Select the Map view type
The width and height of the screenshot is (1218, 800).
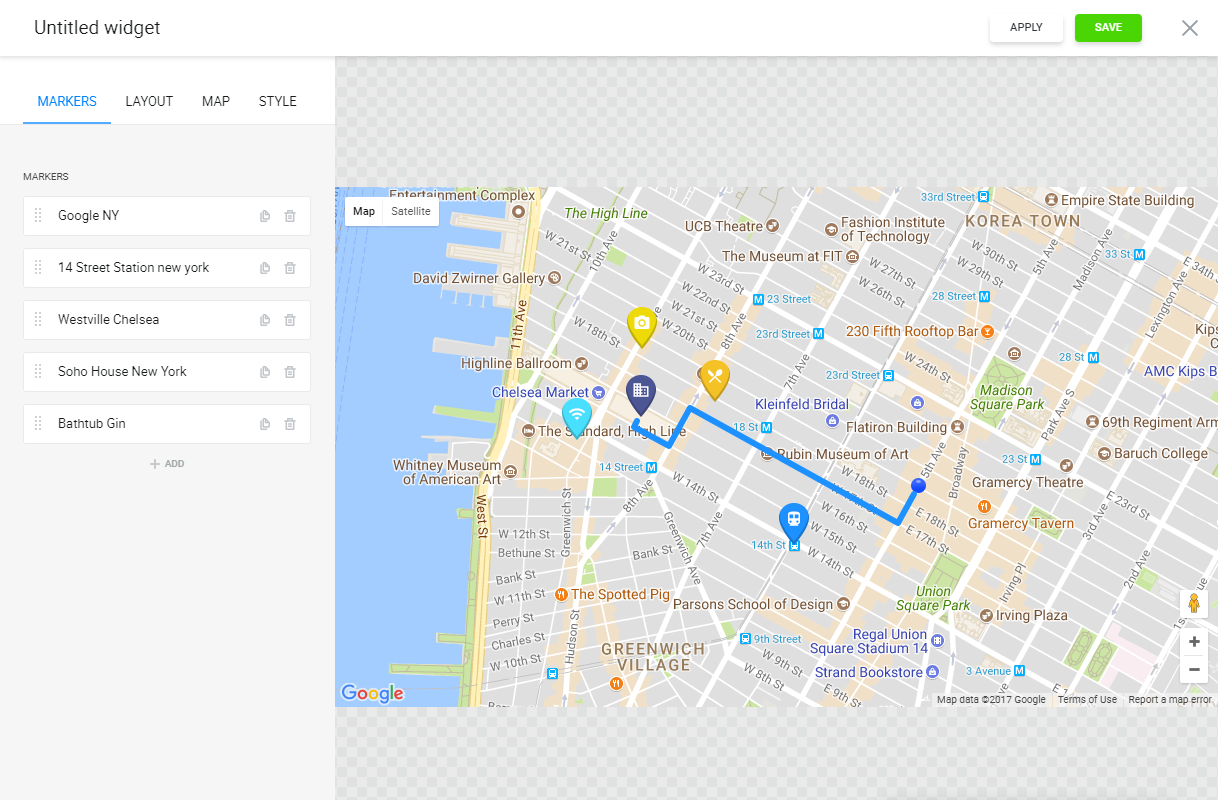click(364, 212)
